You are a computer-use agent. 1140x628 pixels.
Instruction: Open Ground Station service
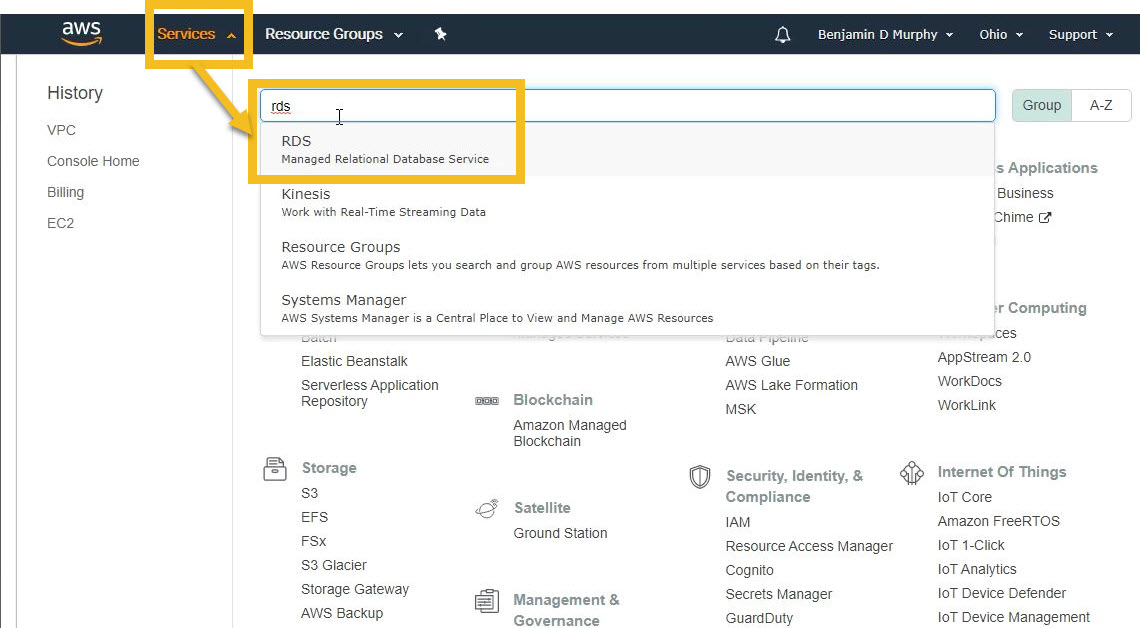(x=560, y=534)
